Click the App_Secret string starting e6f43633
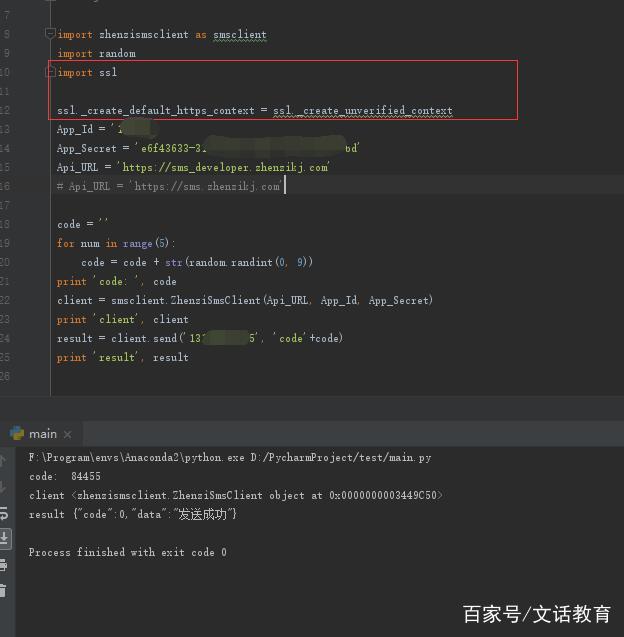624x637 pixels. click(x=249, y=148)
